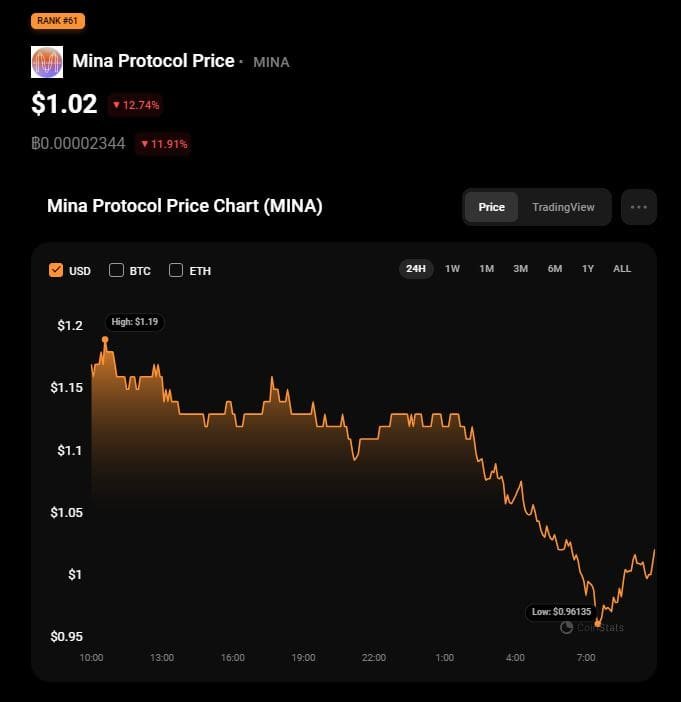Select the Price chart tab

coord(491,207)
